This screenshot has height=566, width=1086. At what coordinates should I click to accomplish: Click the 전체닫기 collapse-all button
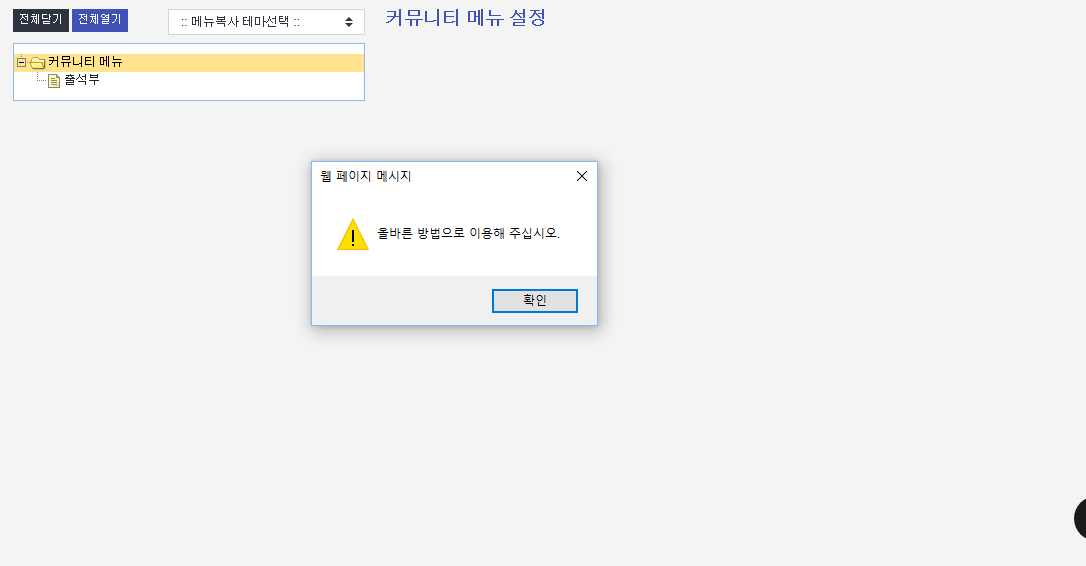(40, 20)
